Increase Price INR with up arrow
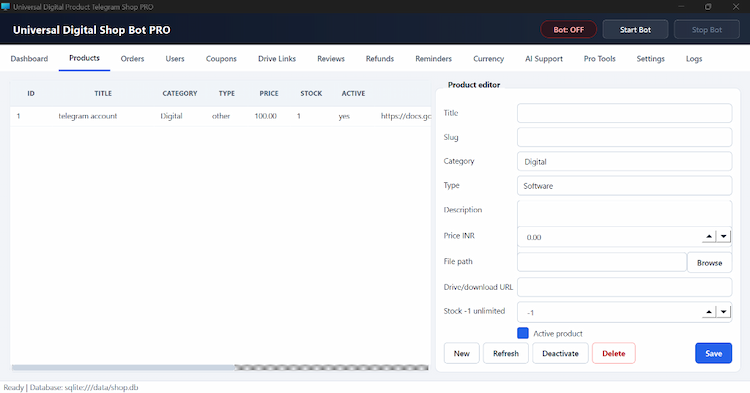Screen dimensions: 750x393 pyautogui.click(x=709, y=236)
